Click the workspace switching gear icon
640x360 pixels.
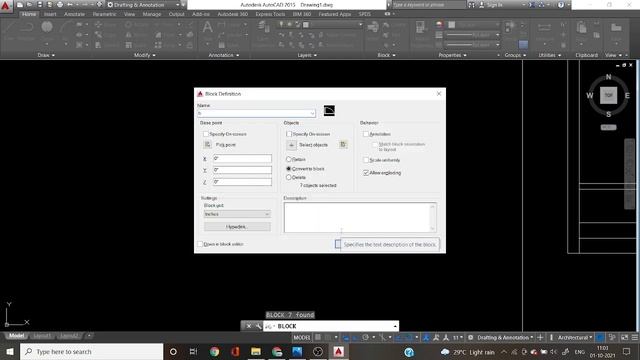(470, 338)
